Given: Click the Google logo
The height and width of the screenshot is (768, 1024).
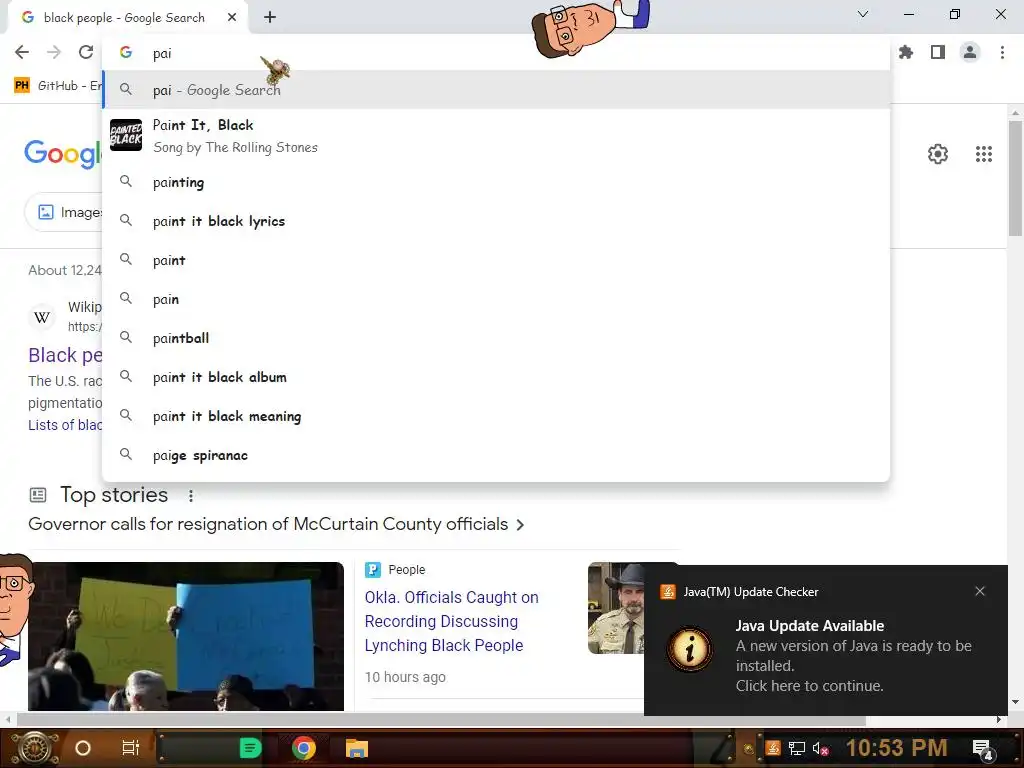Looking at the screenshot, I should [x=63, y=153].
